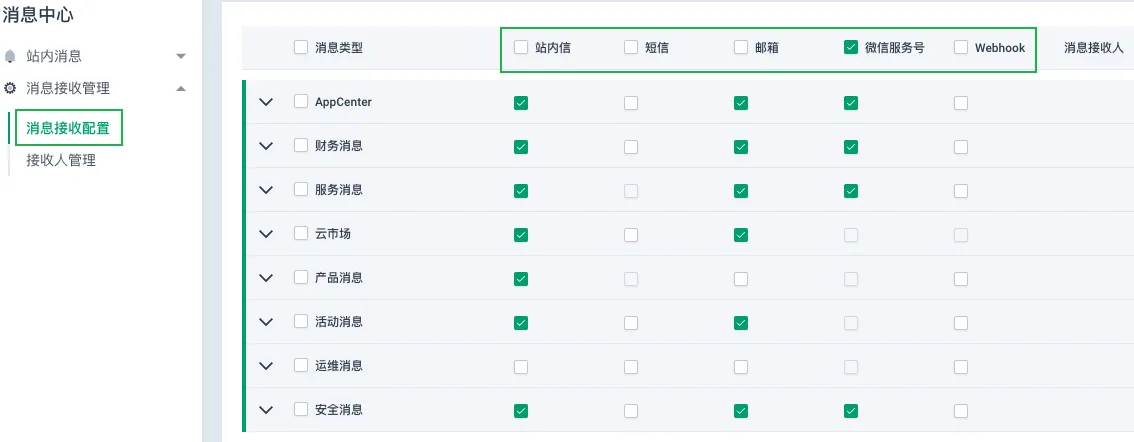Expand the 站内消息 menu arrow
The image size is (1134, 442).
pyautogui.click(x=181, y=56)
